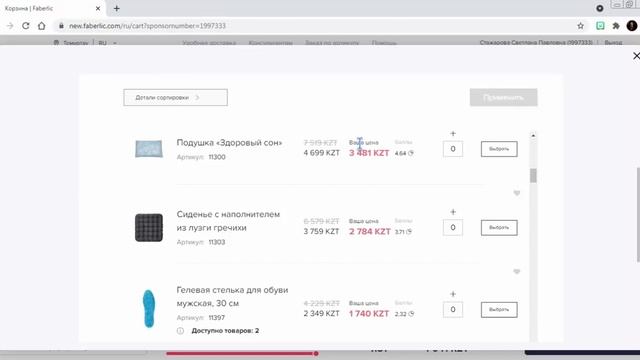Increase quantity for Сиденье с наполнителем
Image resolution: width=640 pixels, height=360 pixels.
pos(453,212)
